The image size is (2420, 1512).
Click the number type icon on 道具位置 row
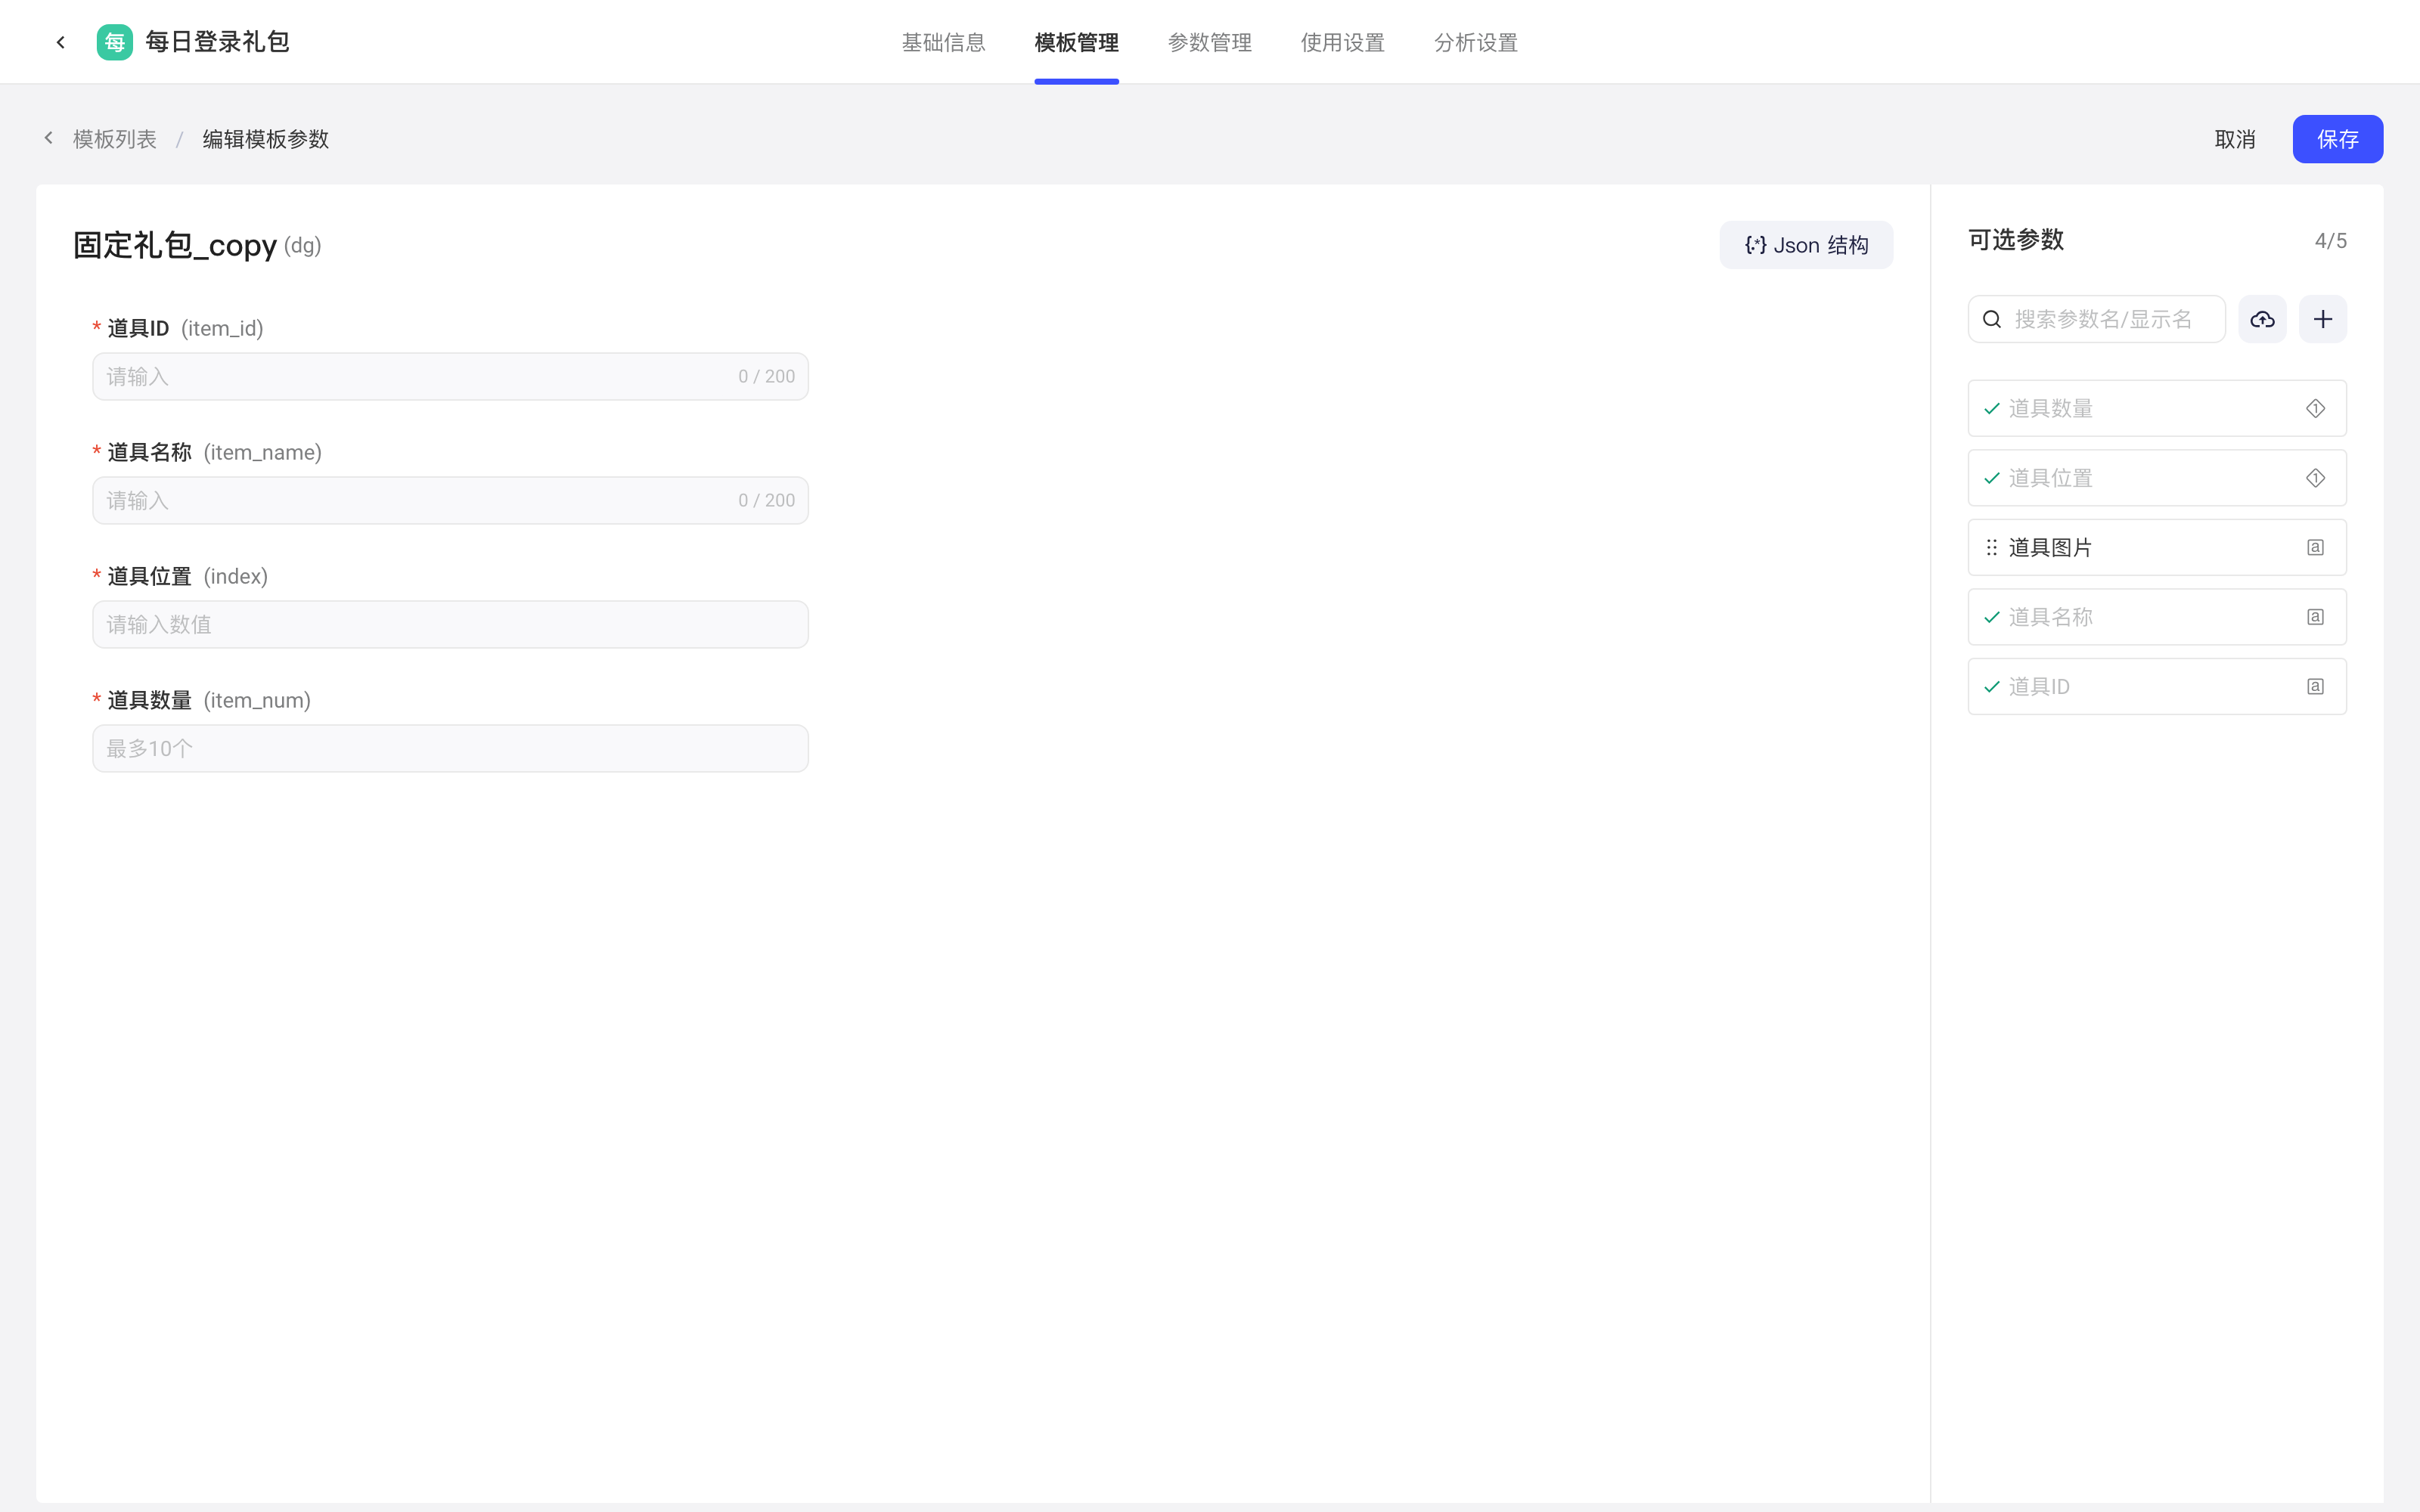coord(2315,478)
